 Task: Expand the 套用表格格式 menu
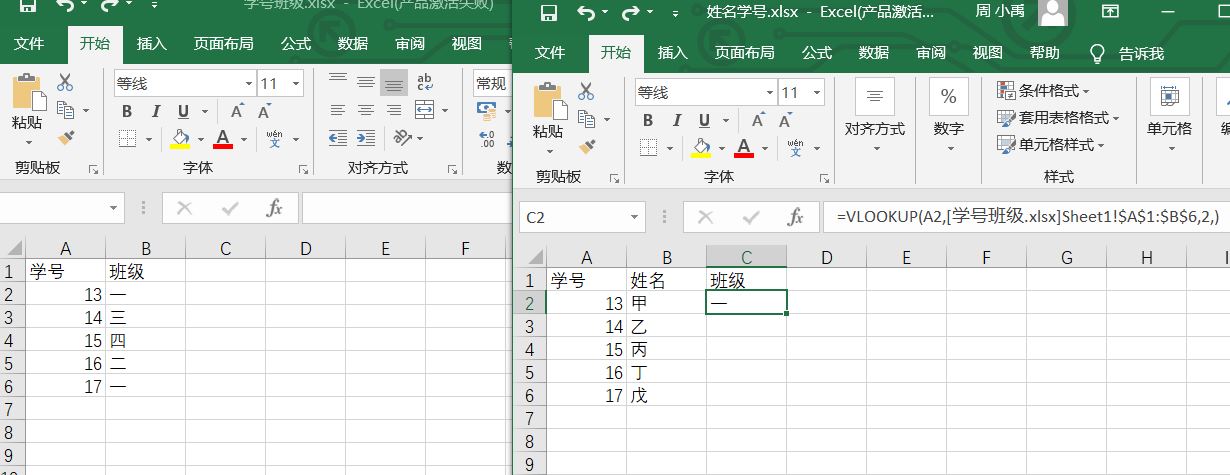(x=1059, y=118)
